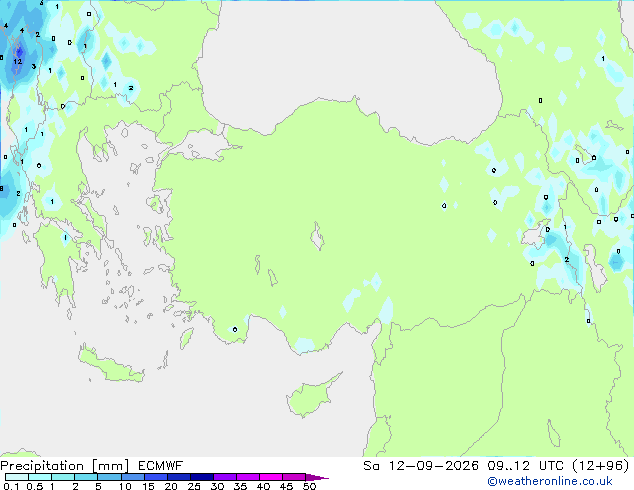Screen dimensions: 634x490
Task: Click the 12 mm precipitation value on map
Action: 17,61
